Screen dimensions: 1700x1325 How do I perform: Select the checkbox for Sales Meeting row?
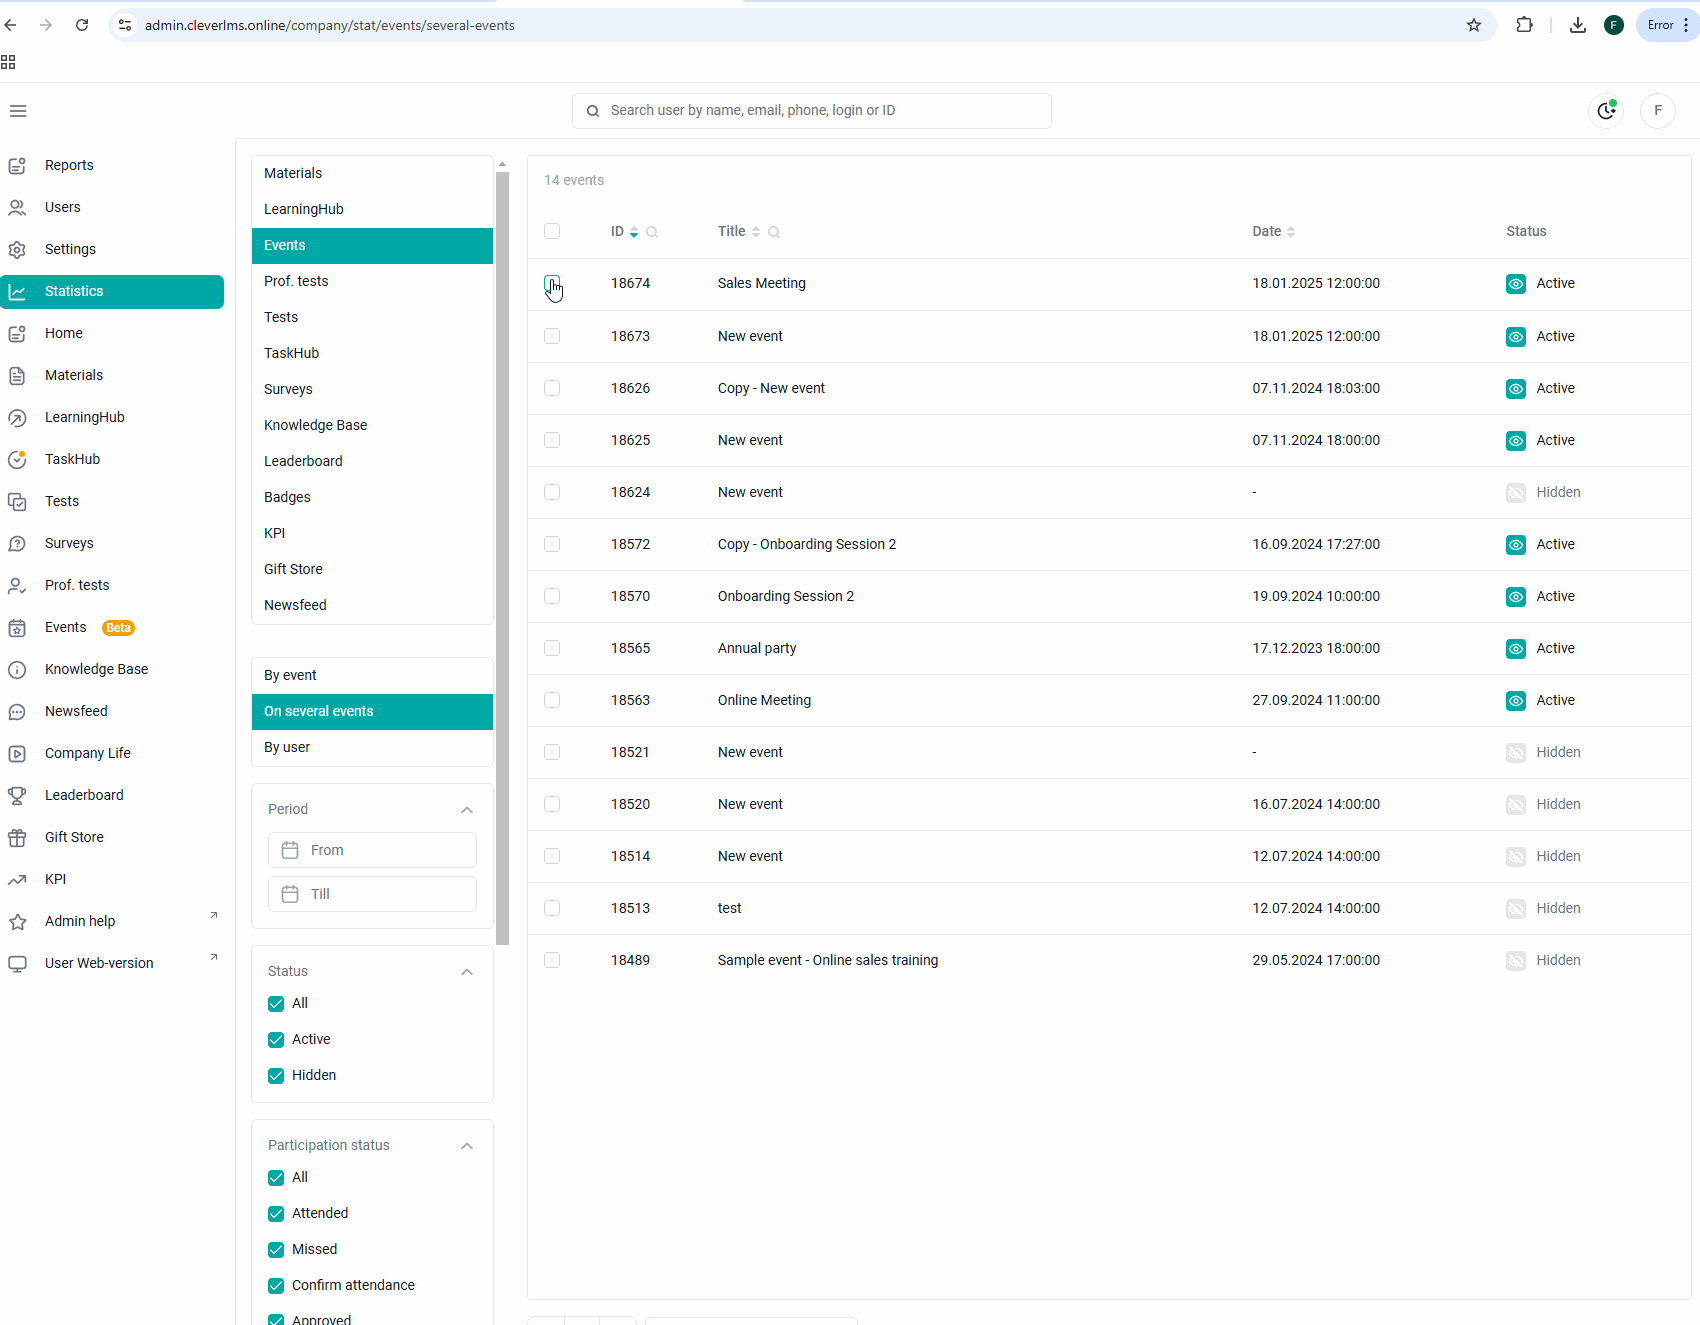[552, 283]
